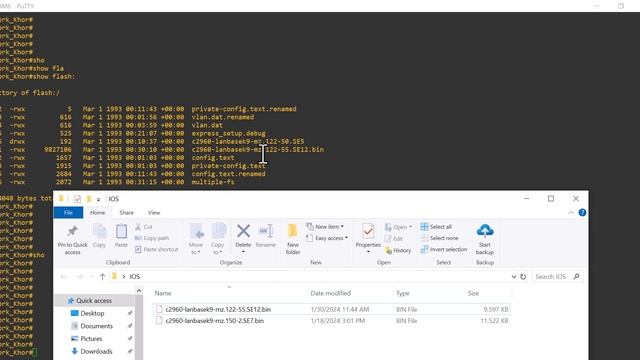Open the Easy access dropdown
The width and height of the screenshot is (640, 360).
[327, 238]
